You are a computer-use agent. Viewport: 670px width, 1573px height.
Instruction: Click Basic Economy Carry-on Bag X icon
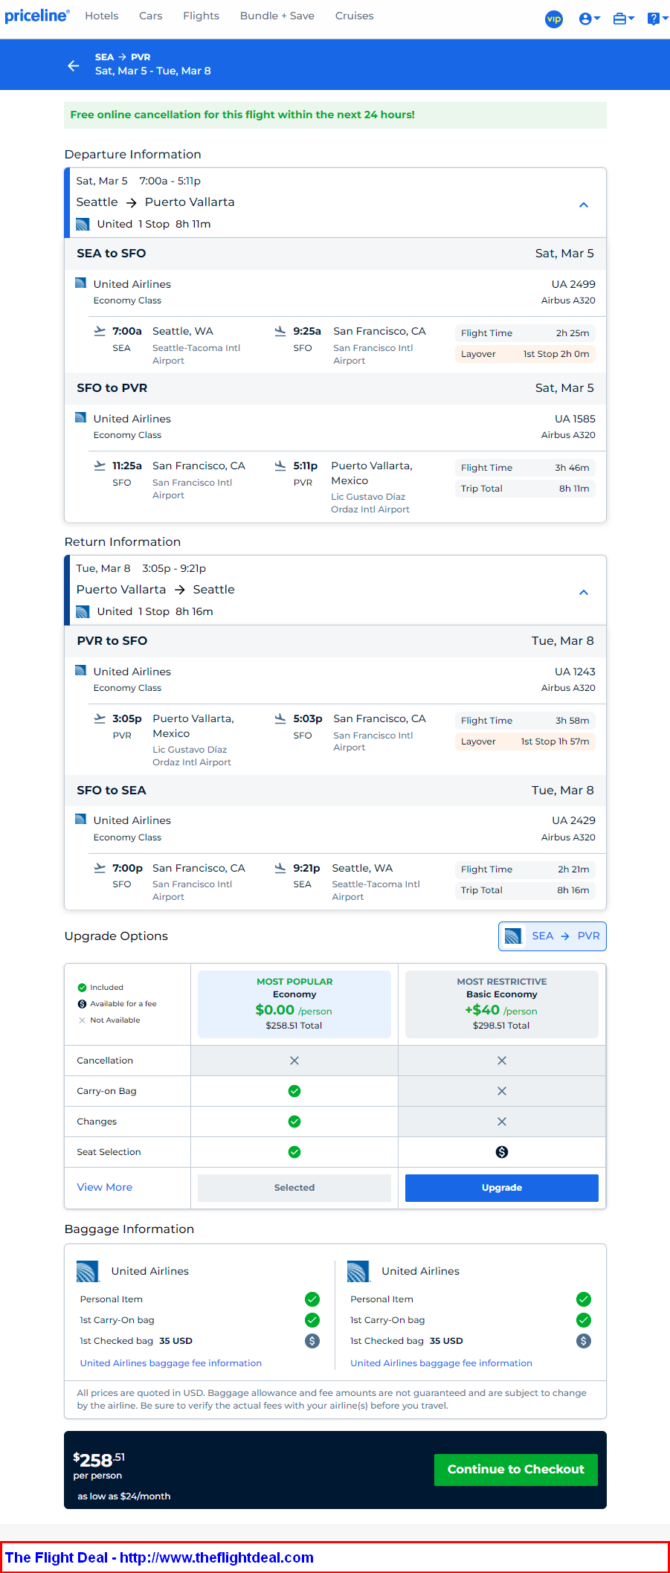502,1091
